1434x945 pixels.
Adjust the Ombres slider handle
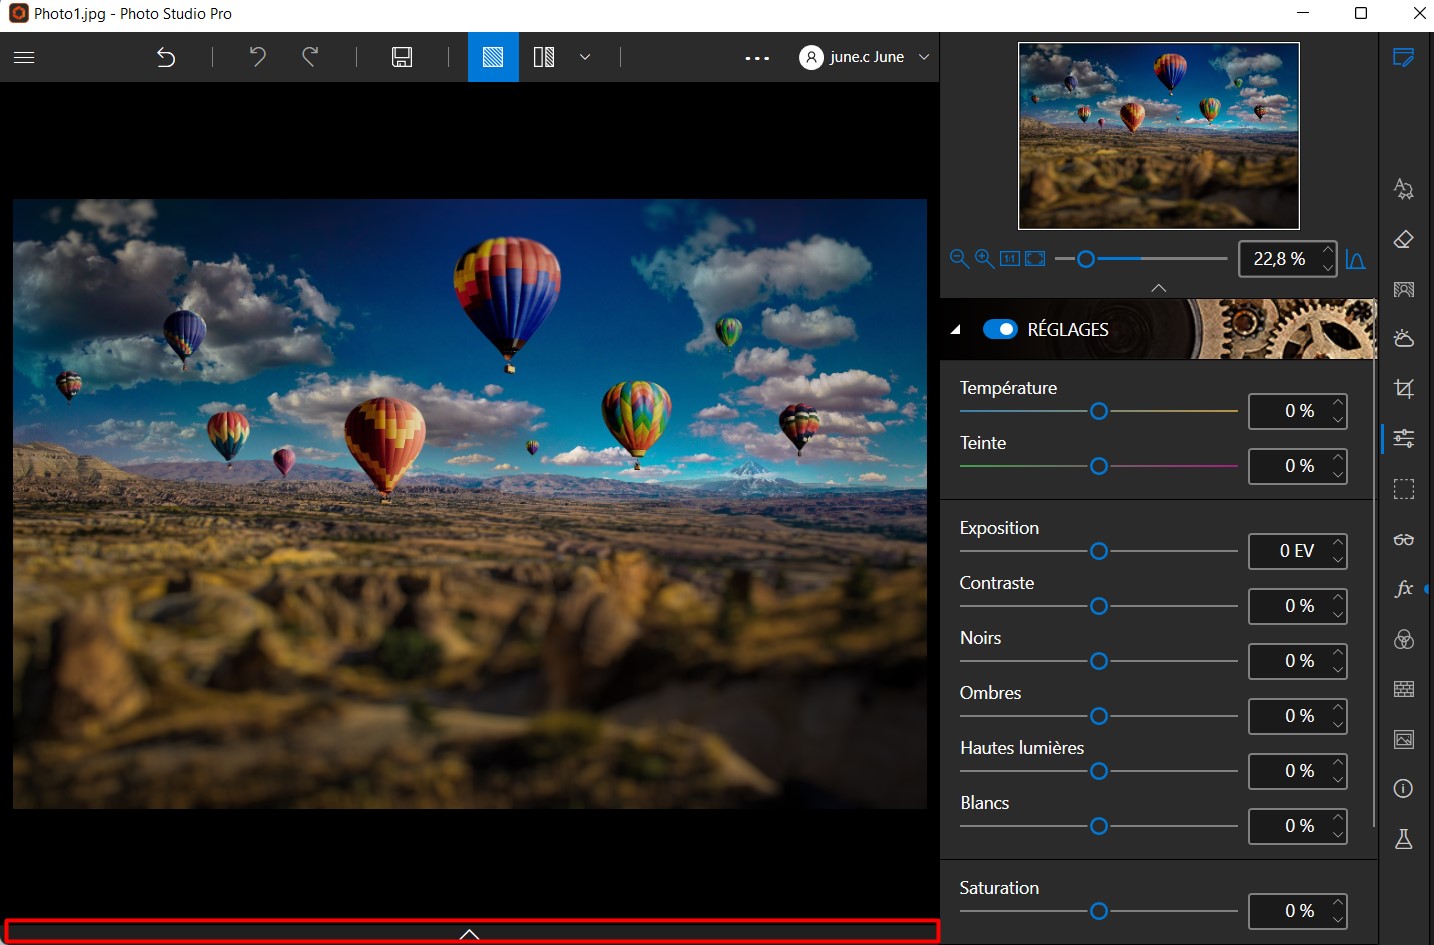[x=1099, y=716]
